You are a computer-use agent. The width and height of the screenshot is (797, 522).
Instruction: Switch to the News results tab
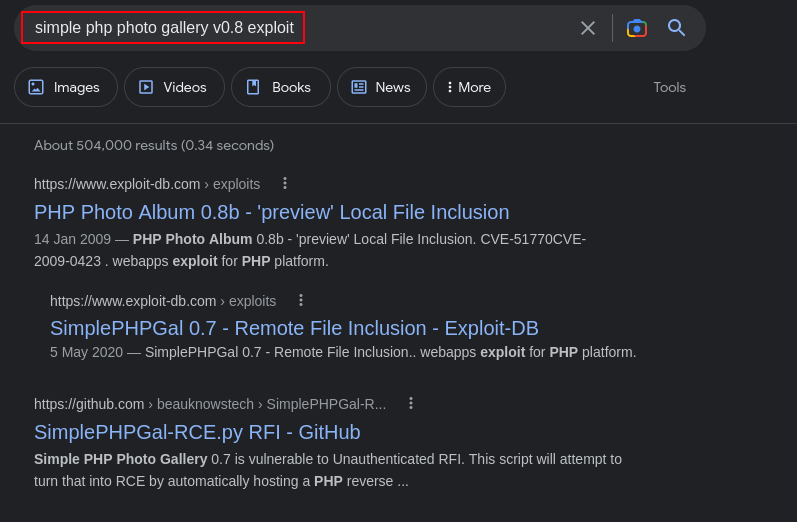pos(382,87)
